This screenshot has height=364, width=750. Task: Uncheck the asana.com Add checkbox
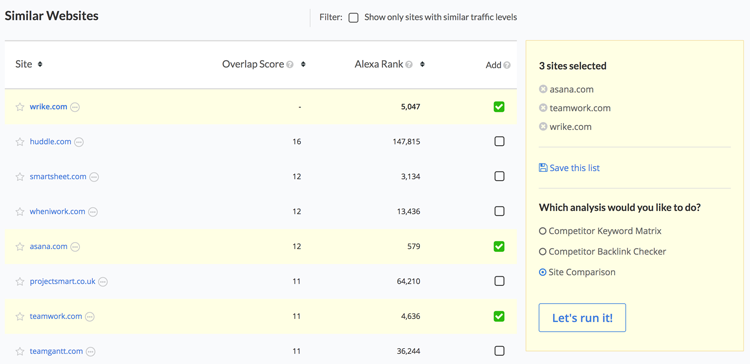(499, 246)
